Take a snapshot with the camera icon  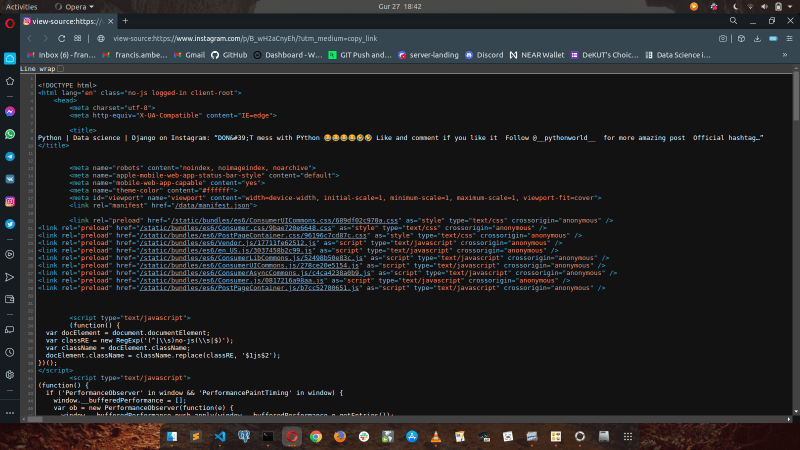[x=723, y=38]
